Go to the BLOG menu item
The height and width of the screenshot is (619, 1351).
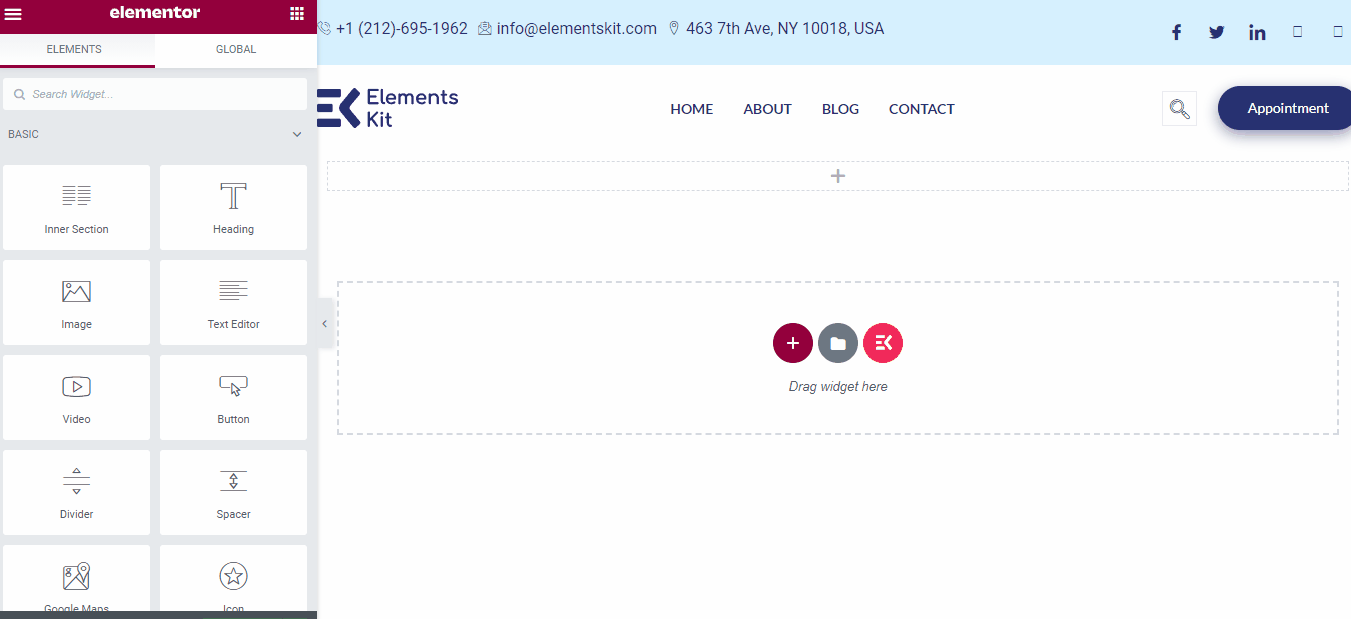click(x=840, y=109)
